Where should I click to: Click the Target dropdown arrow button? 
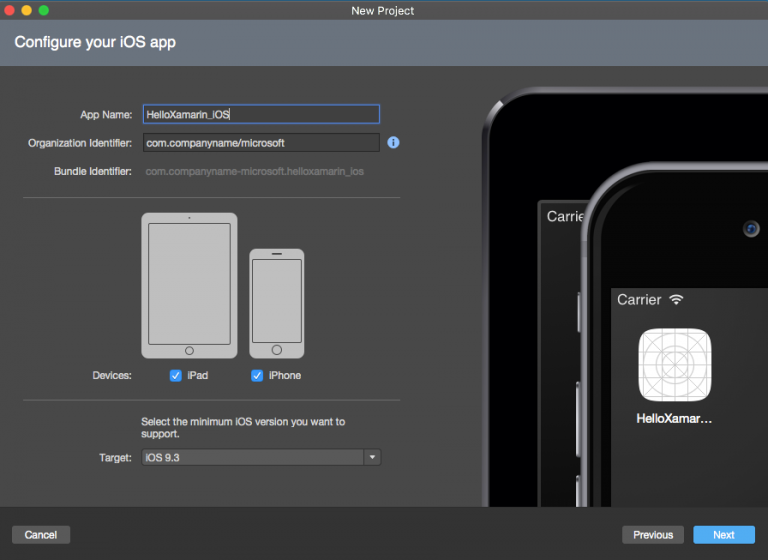coord(372,458)
